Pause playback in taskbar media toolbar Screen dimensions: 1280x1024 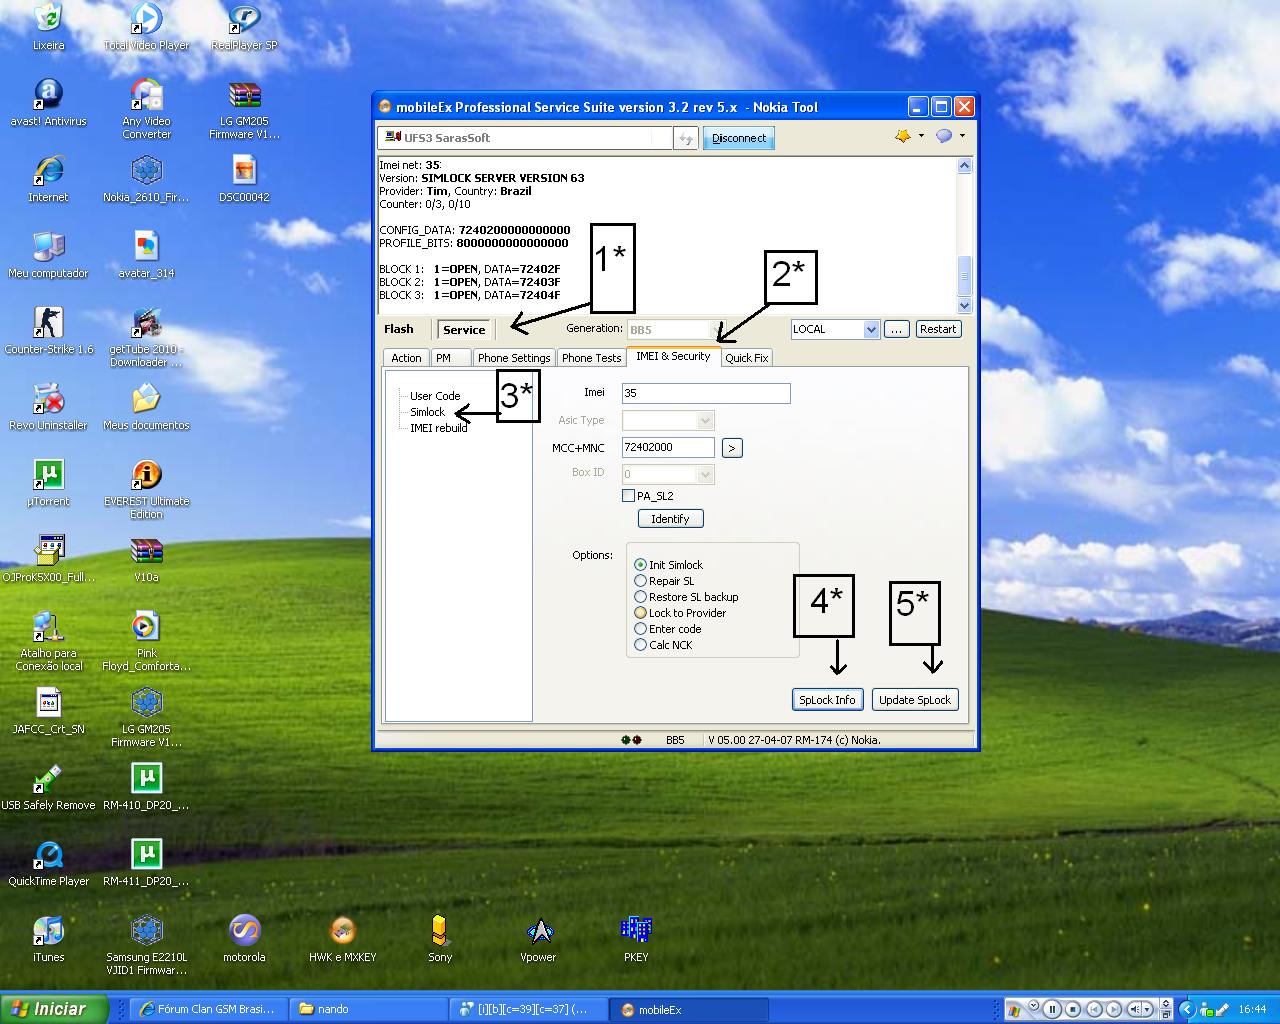tap(1052, 1009)
